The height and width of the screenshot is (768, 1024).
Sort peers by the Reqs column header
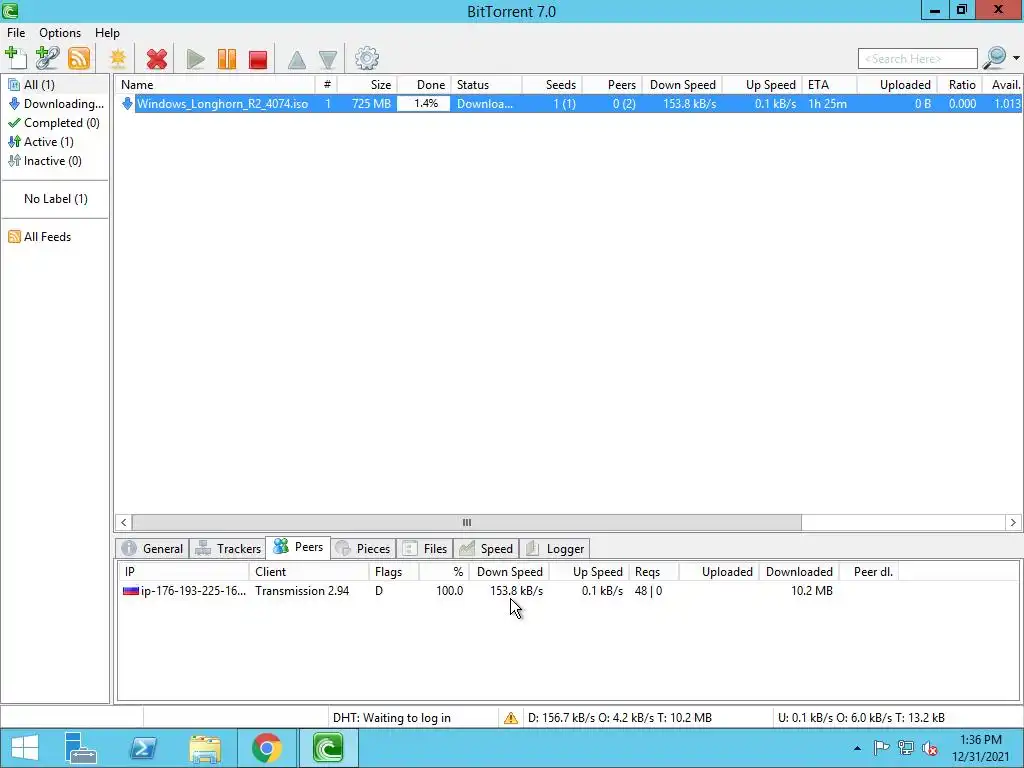pos(654,572)
